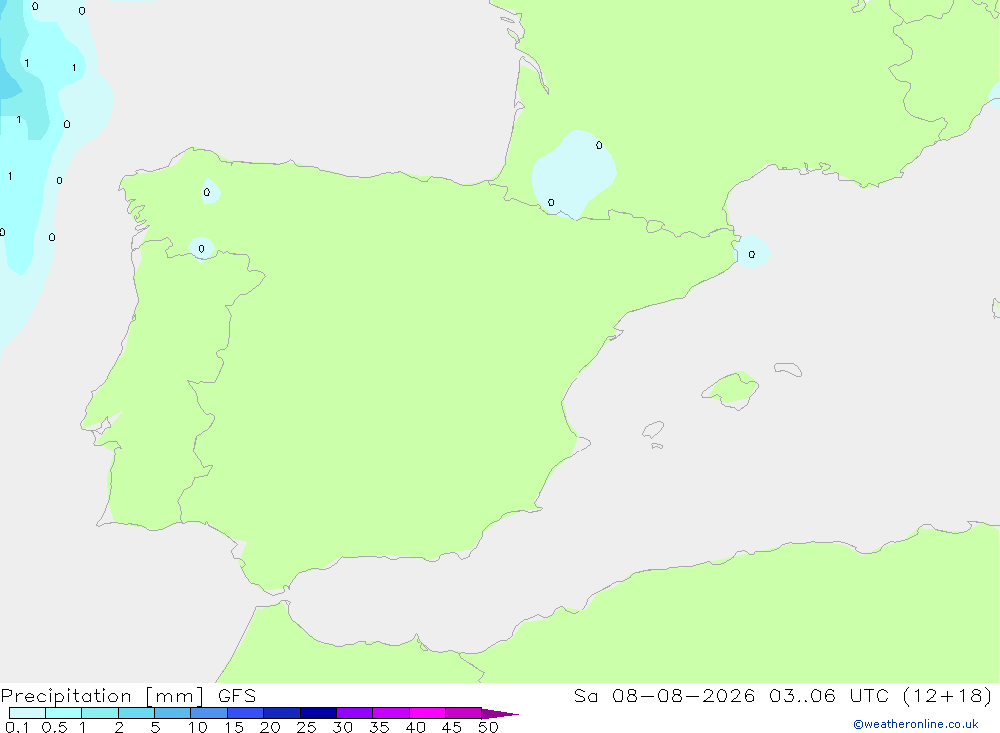Image resolution: width=1000 pixels, height=733 pixels.
Task: Click the purple arrow tip above 50 mm
Action: 499,714
